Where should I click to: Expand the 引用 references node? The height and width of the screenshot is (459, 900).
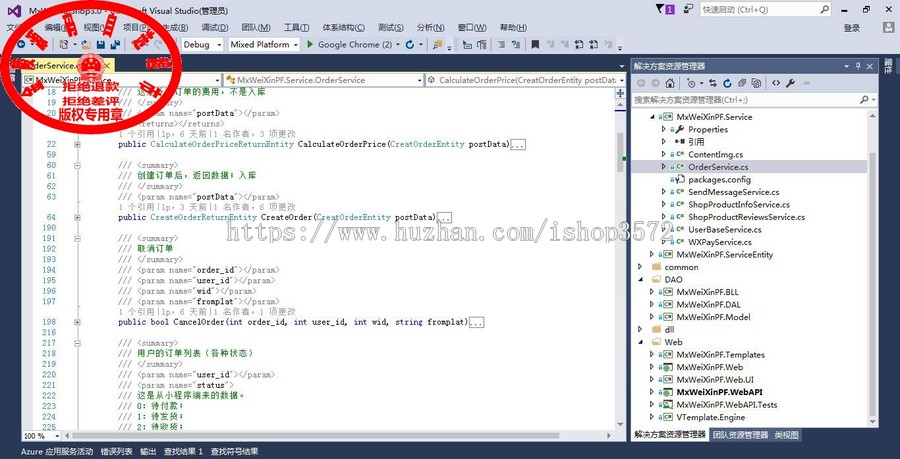(664, 142)
